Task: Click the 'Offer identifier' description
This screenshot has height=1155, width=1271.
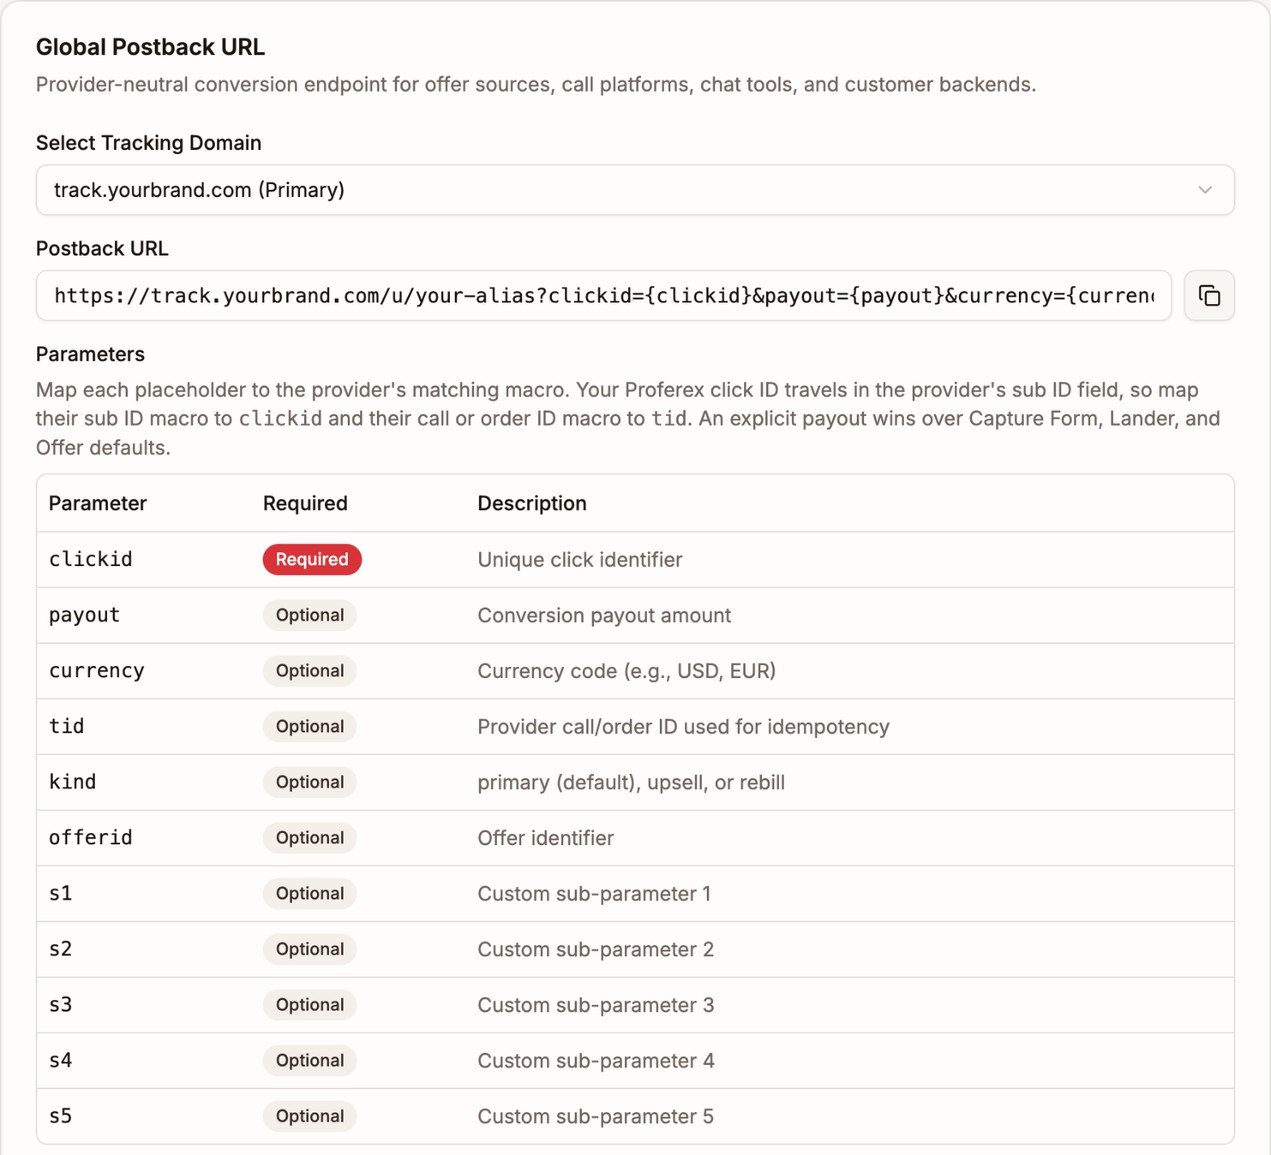Action: (x=546, y=838)
